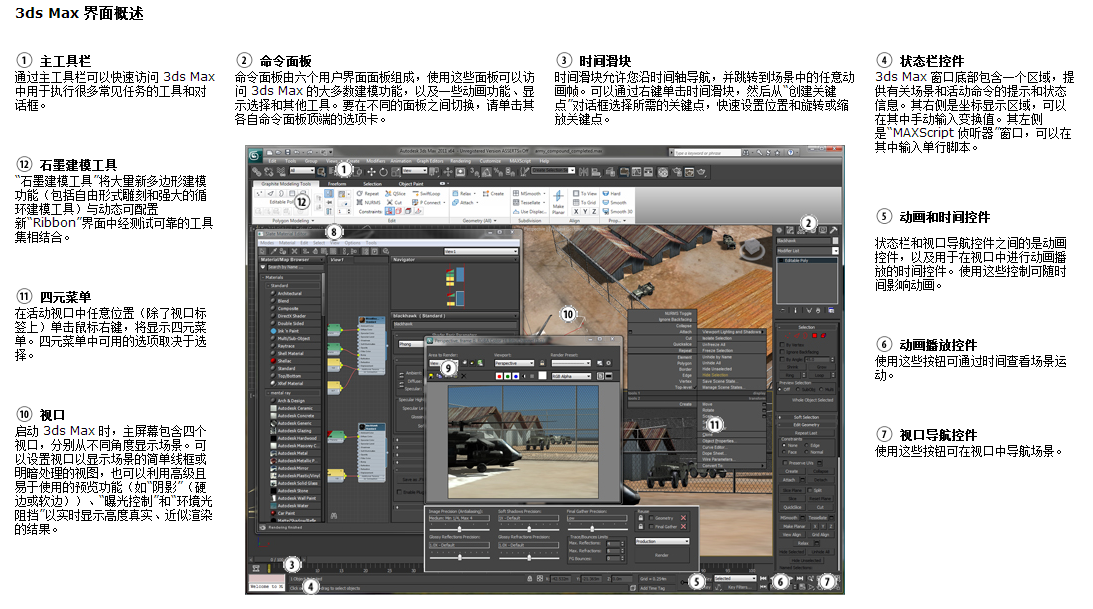Click Bind to Space Warp icon
1093x609 pixels.
click(281, 171)
